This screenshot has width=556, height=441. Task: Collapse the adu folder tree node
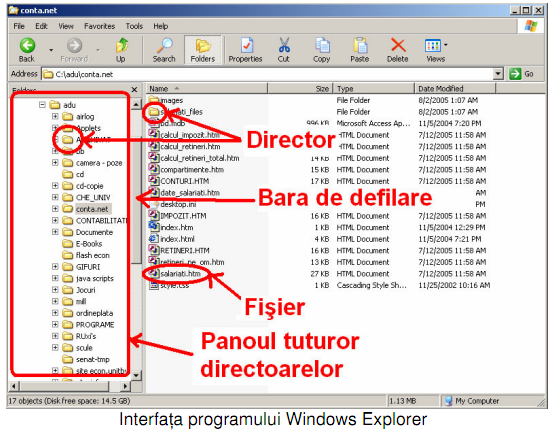42,105
